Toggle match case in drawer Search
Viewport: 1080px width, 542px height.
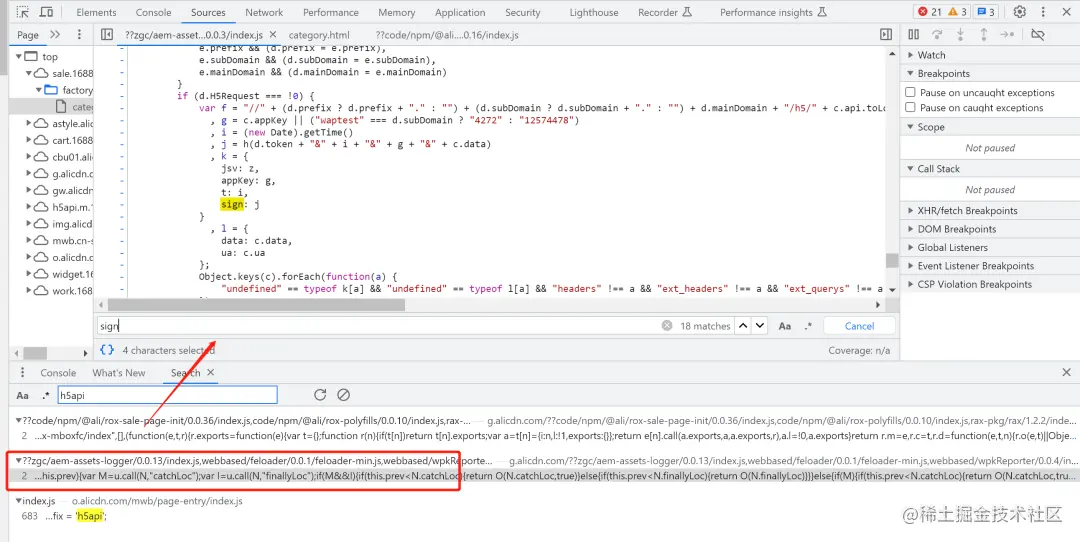(x=23, y=395)
